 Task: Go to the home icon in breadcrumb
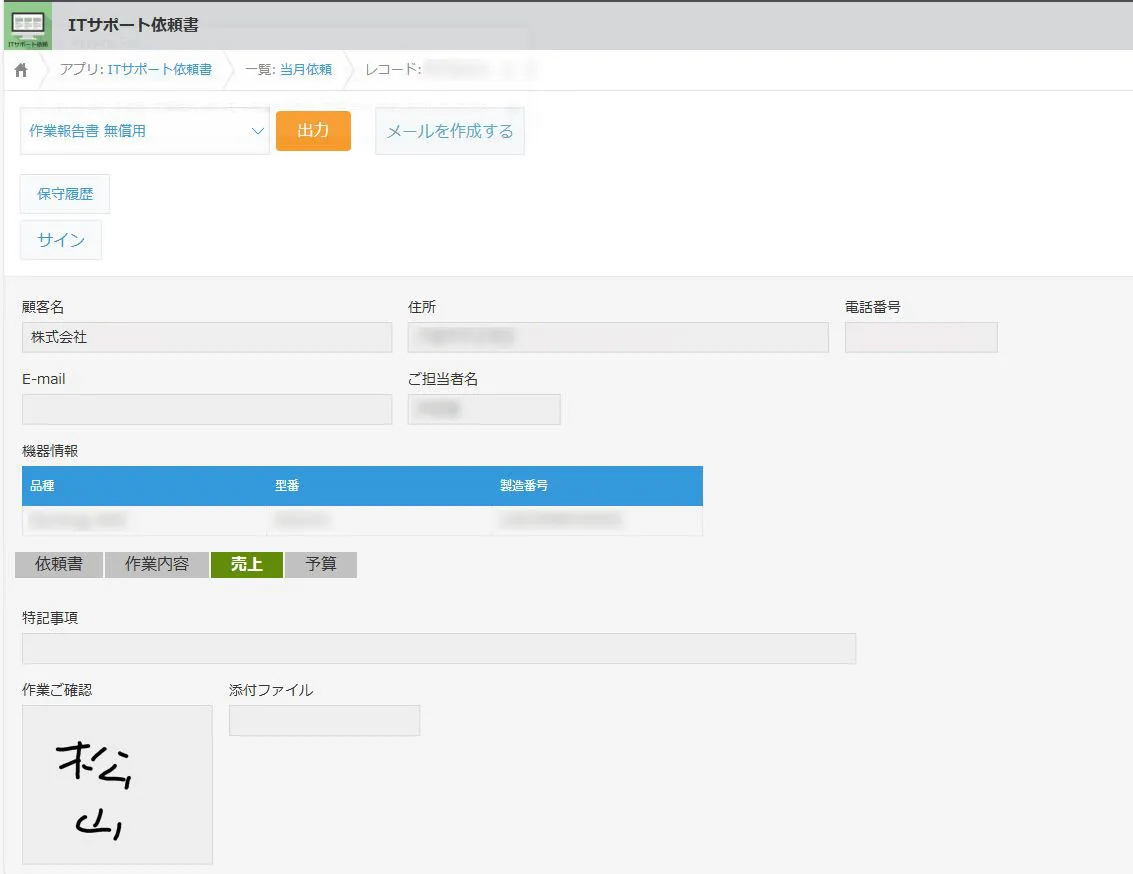point(21,70)
